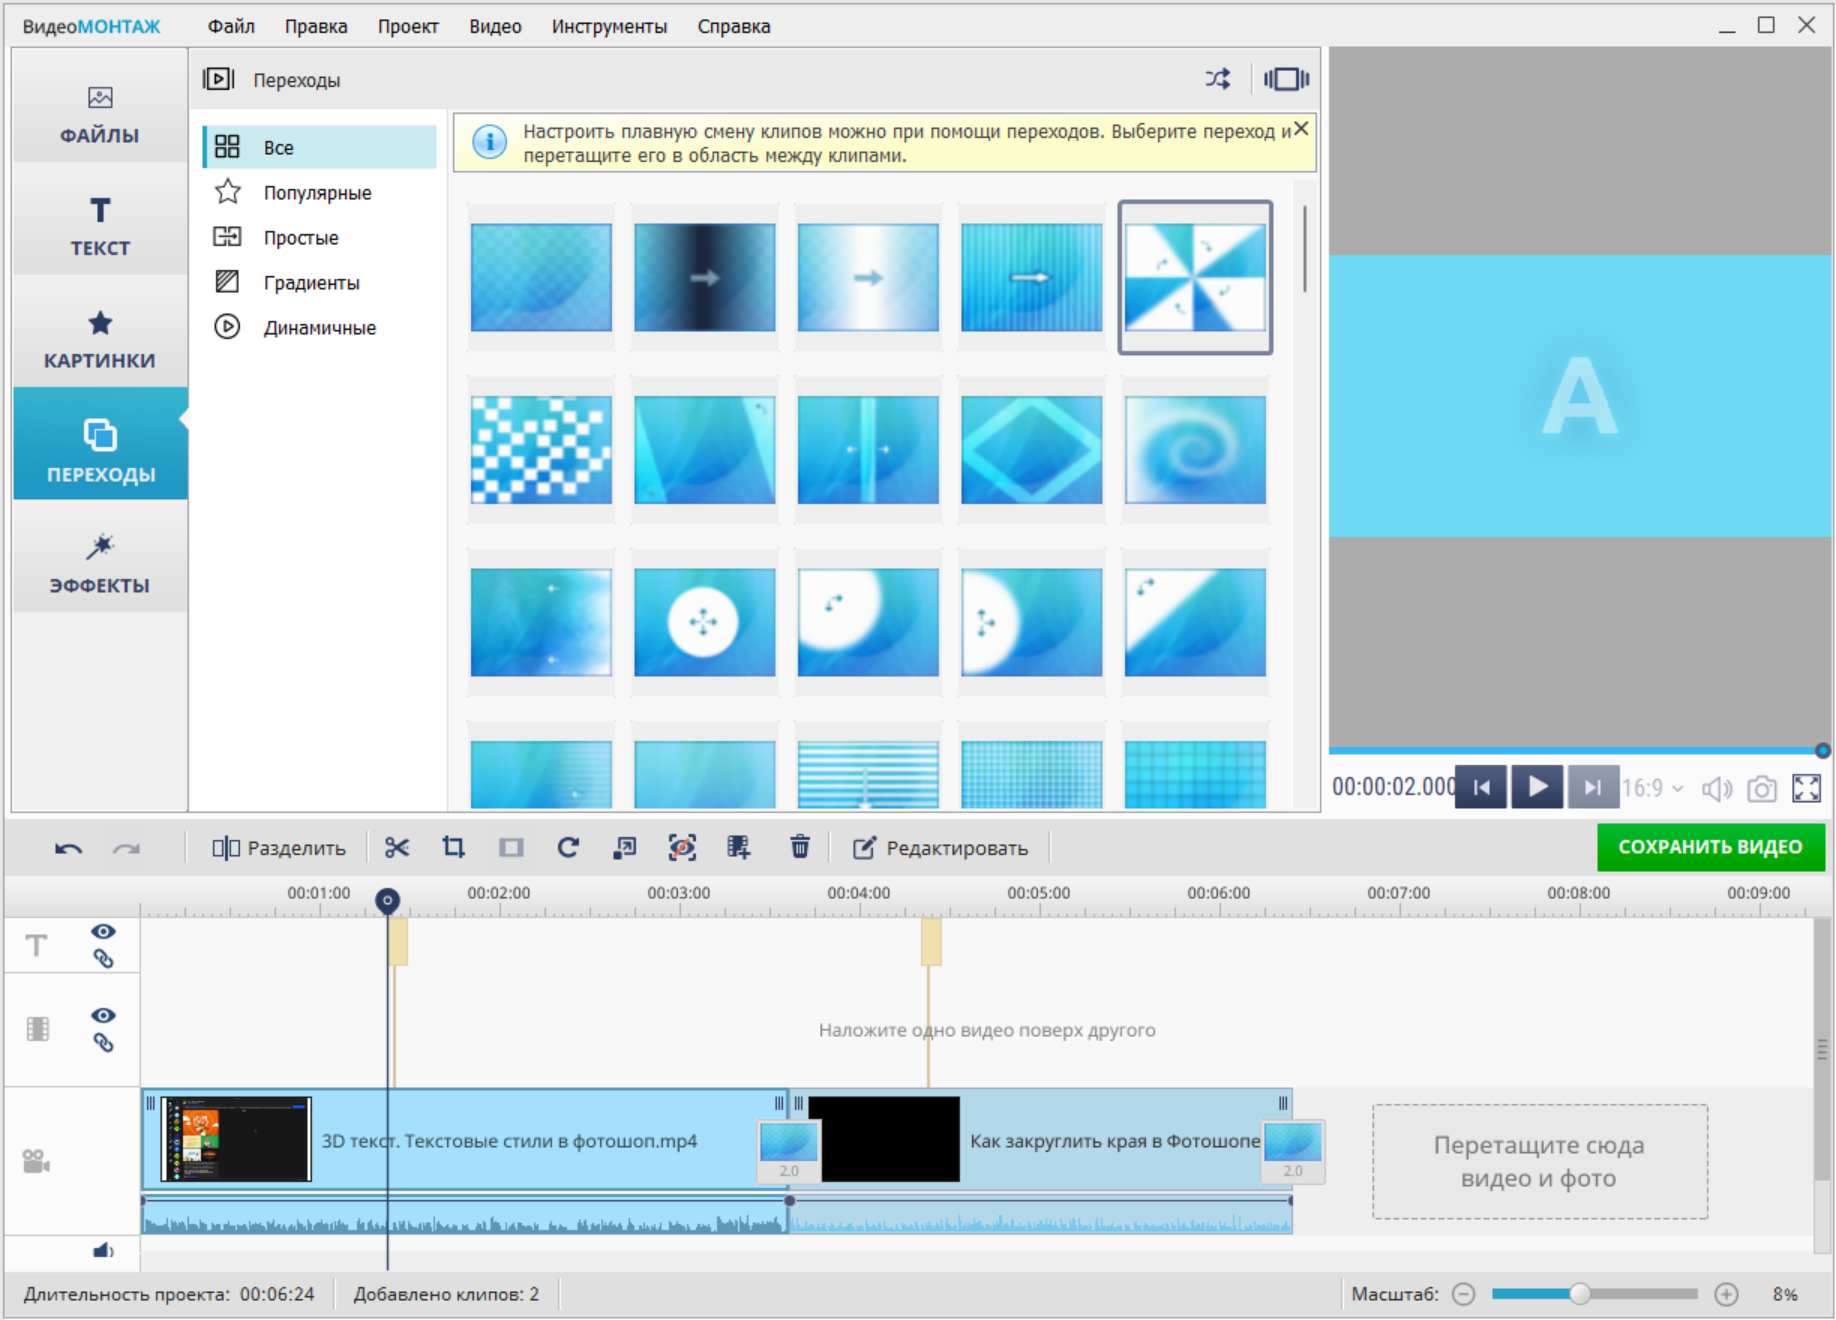The width and height of the screenshot is (1836, 1320).
Task: Open the Инструменты menu
Action: 609,27
